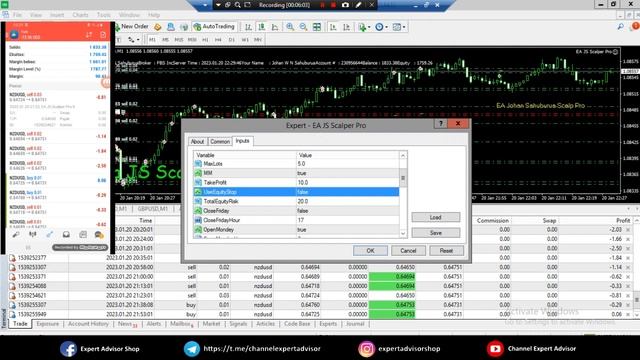640x360 pixels.
Task: Select the TotalEquityRisk variable row
Action: click(296, 201)
